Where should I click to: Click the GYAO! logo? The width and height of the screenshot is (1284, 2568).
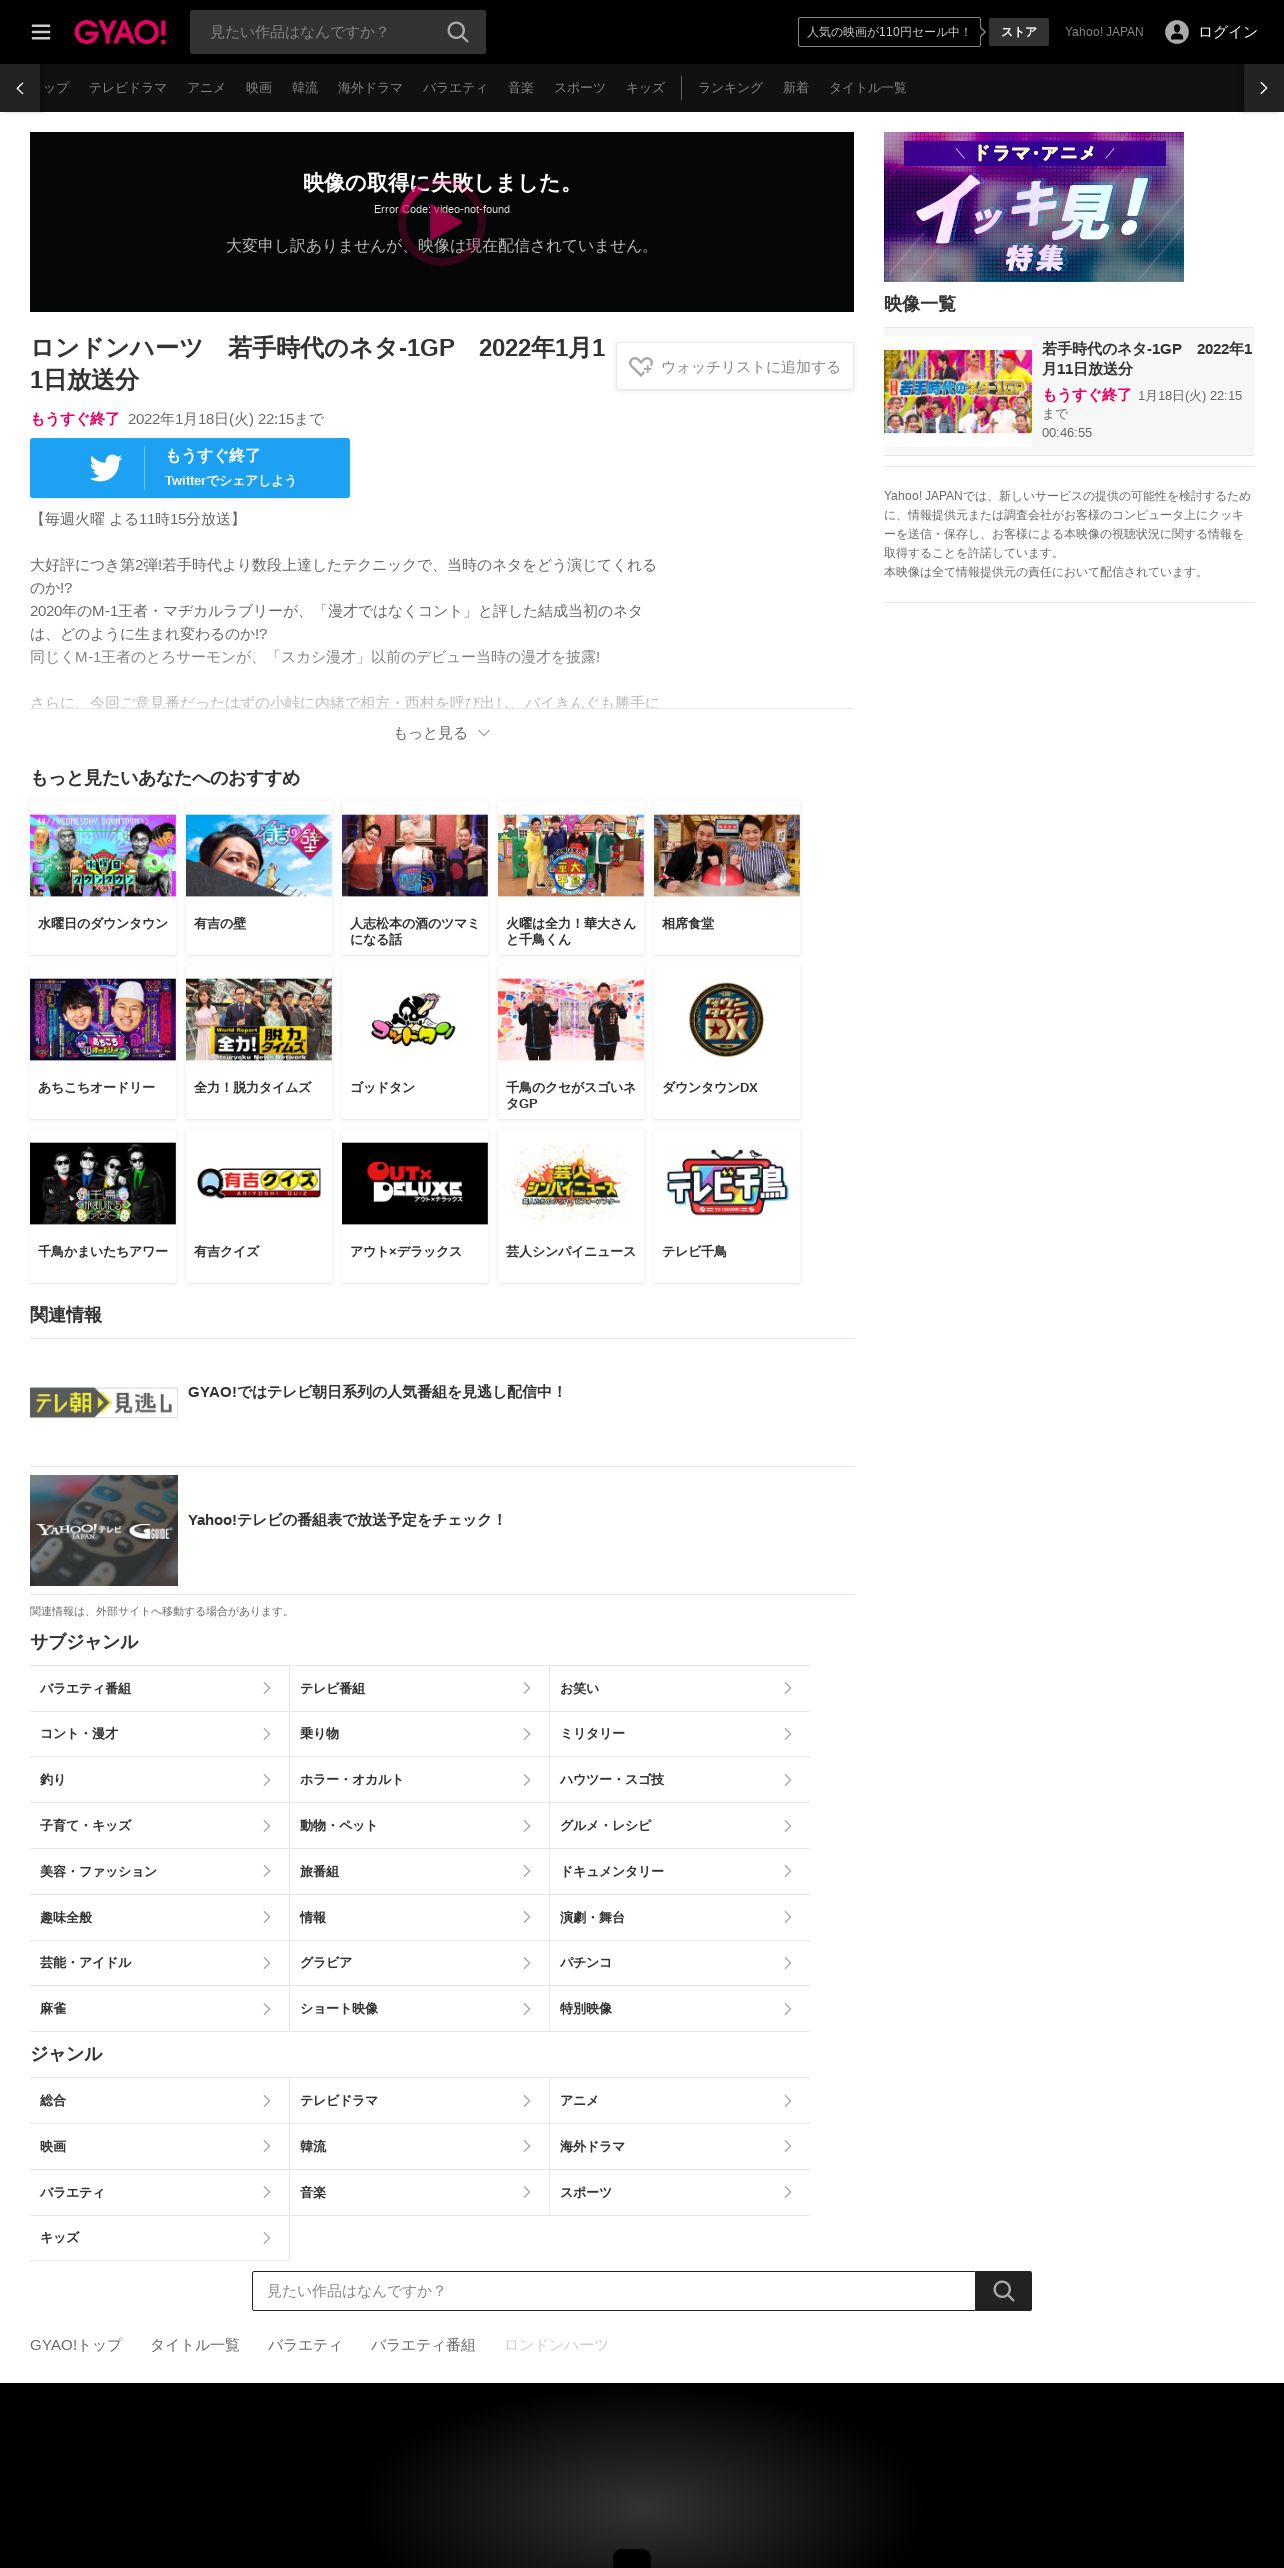tap(120, 32)
